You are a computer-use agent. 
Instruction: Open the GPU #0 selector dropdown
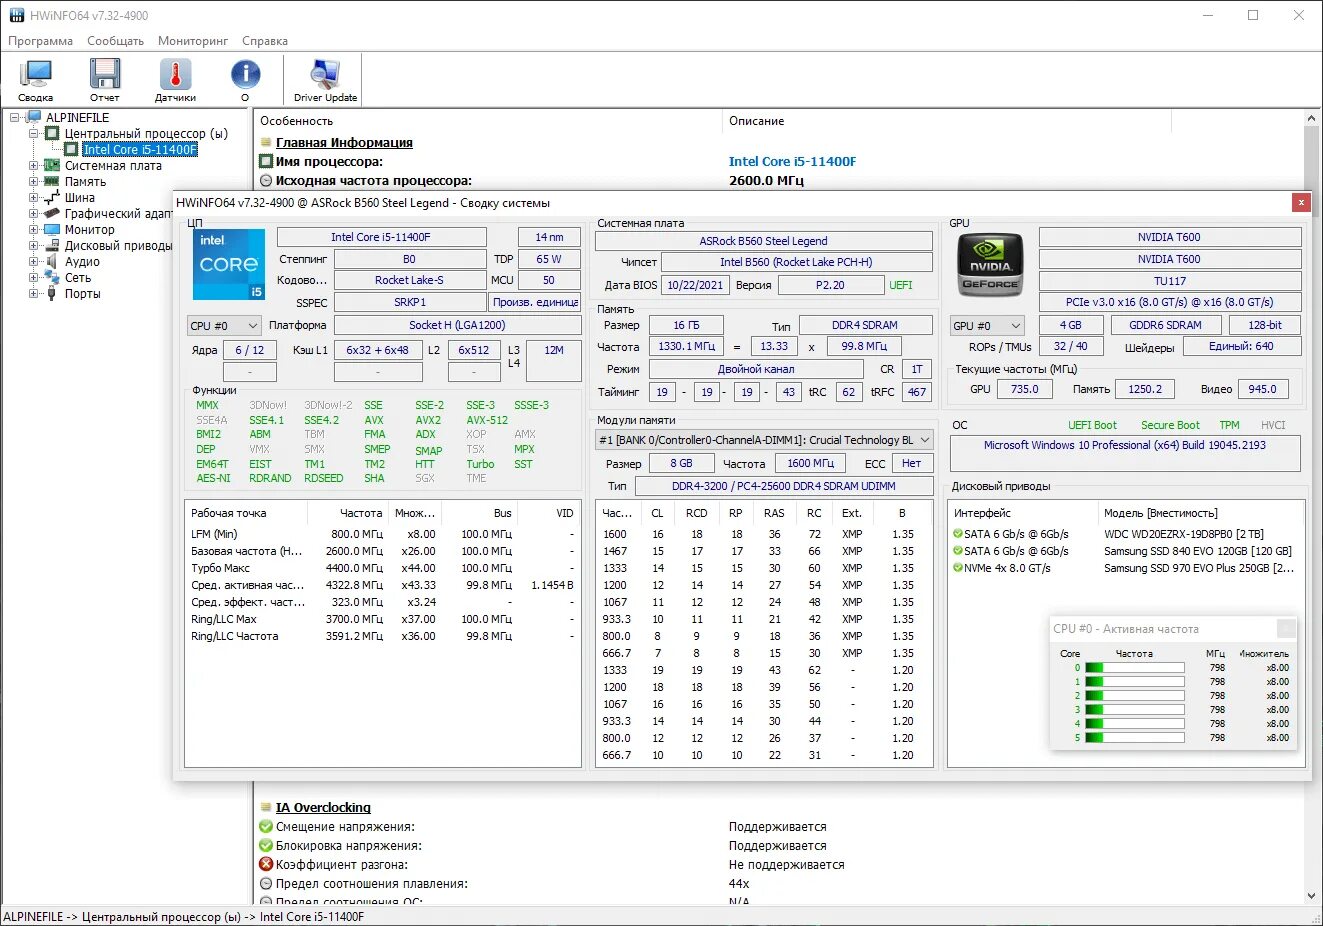pyautogui.click(x=987, y=326)
